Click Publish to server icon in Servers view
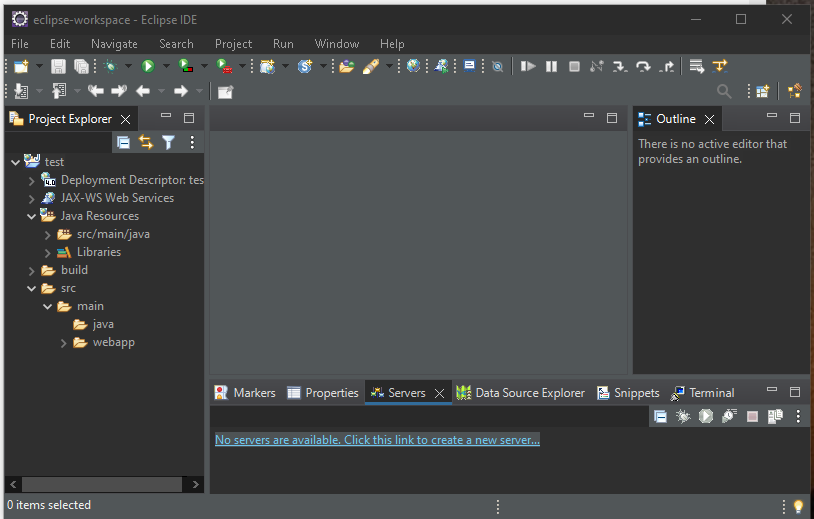This screenshot has height=519, width=814. pyautogui.click(x=775, y=416)
